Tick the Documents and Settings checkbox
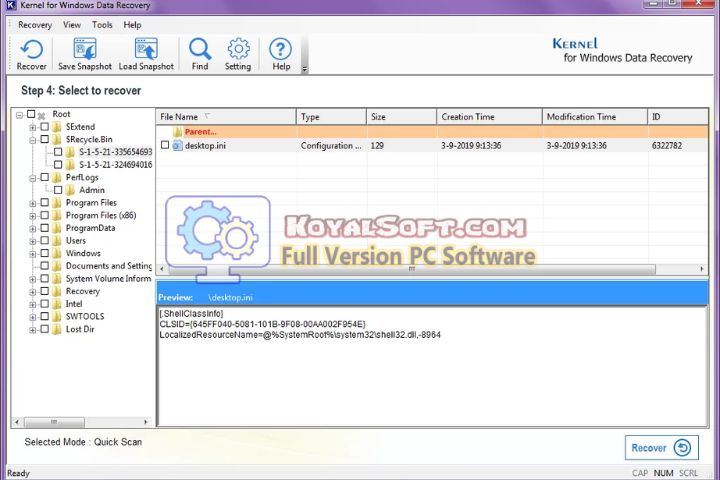720x480 pixels. 45,265
